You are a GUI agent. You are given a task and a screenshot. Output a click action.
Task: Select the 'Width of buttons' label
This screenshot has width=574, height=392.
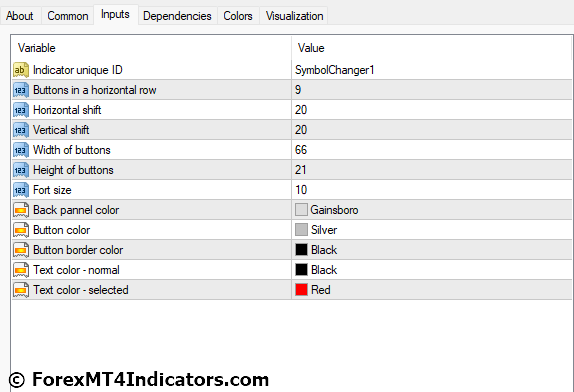coord(72,150)
